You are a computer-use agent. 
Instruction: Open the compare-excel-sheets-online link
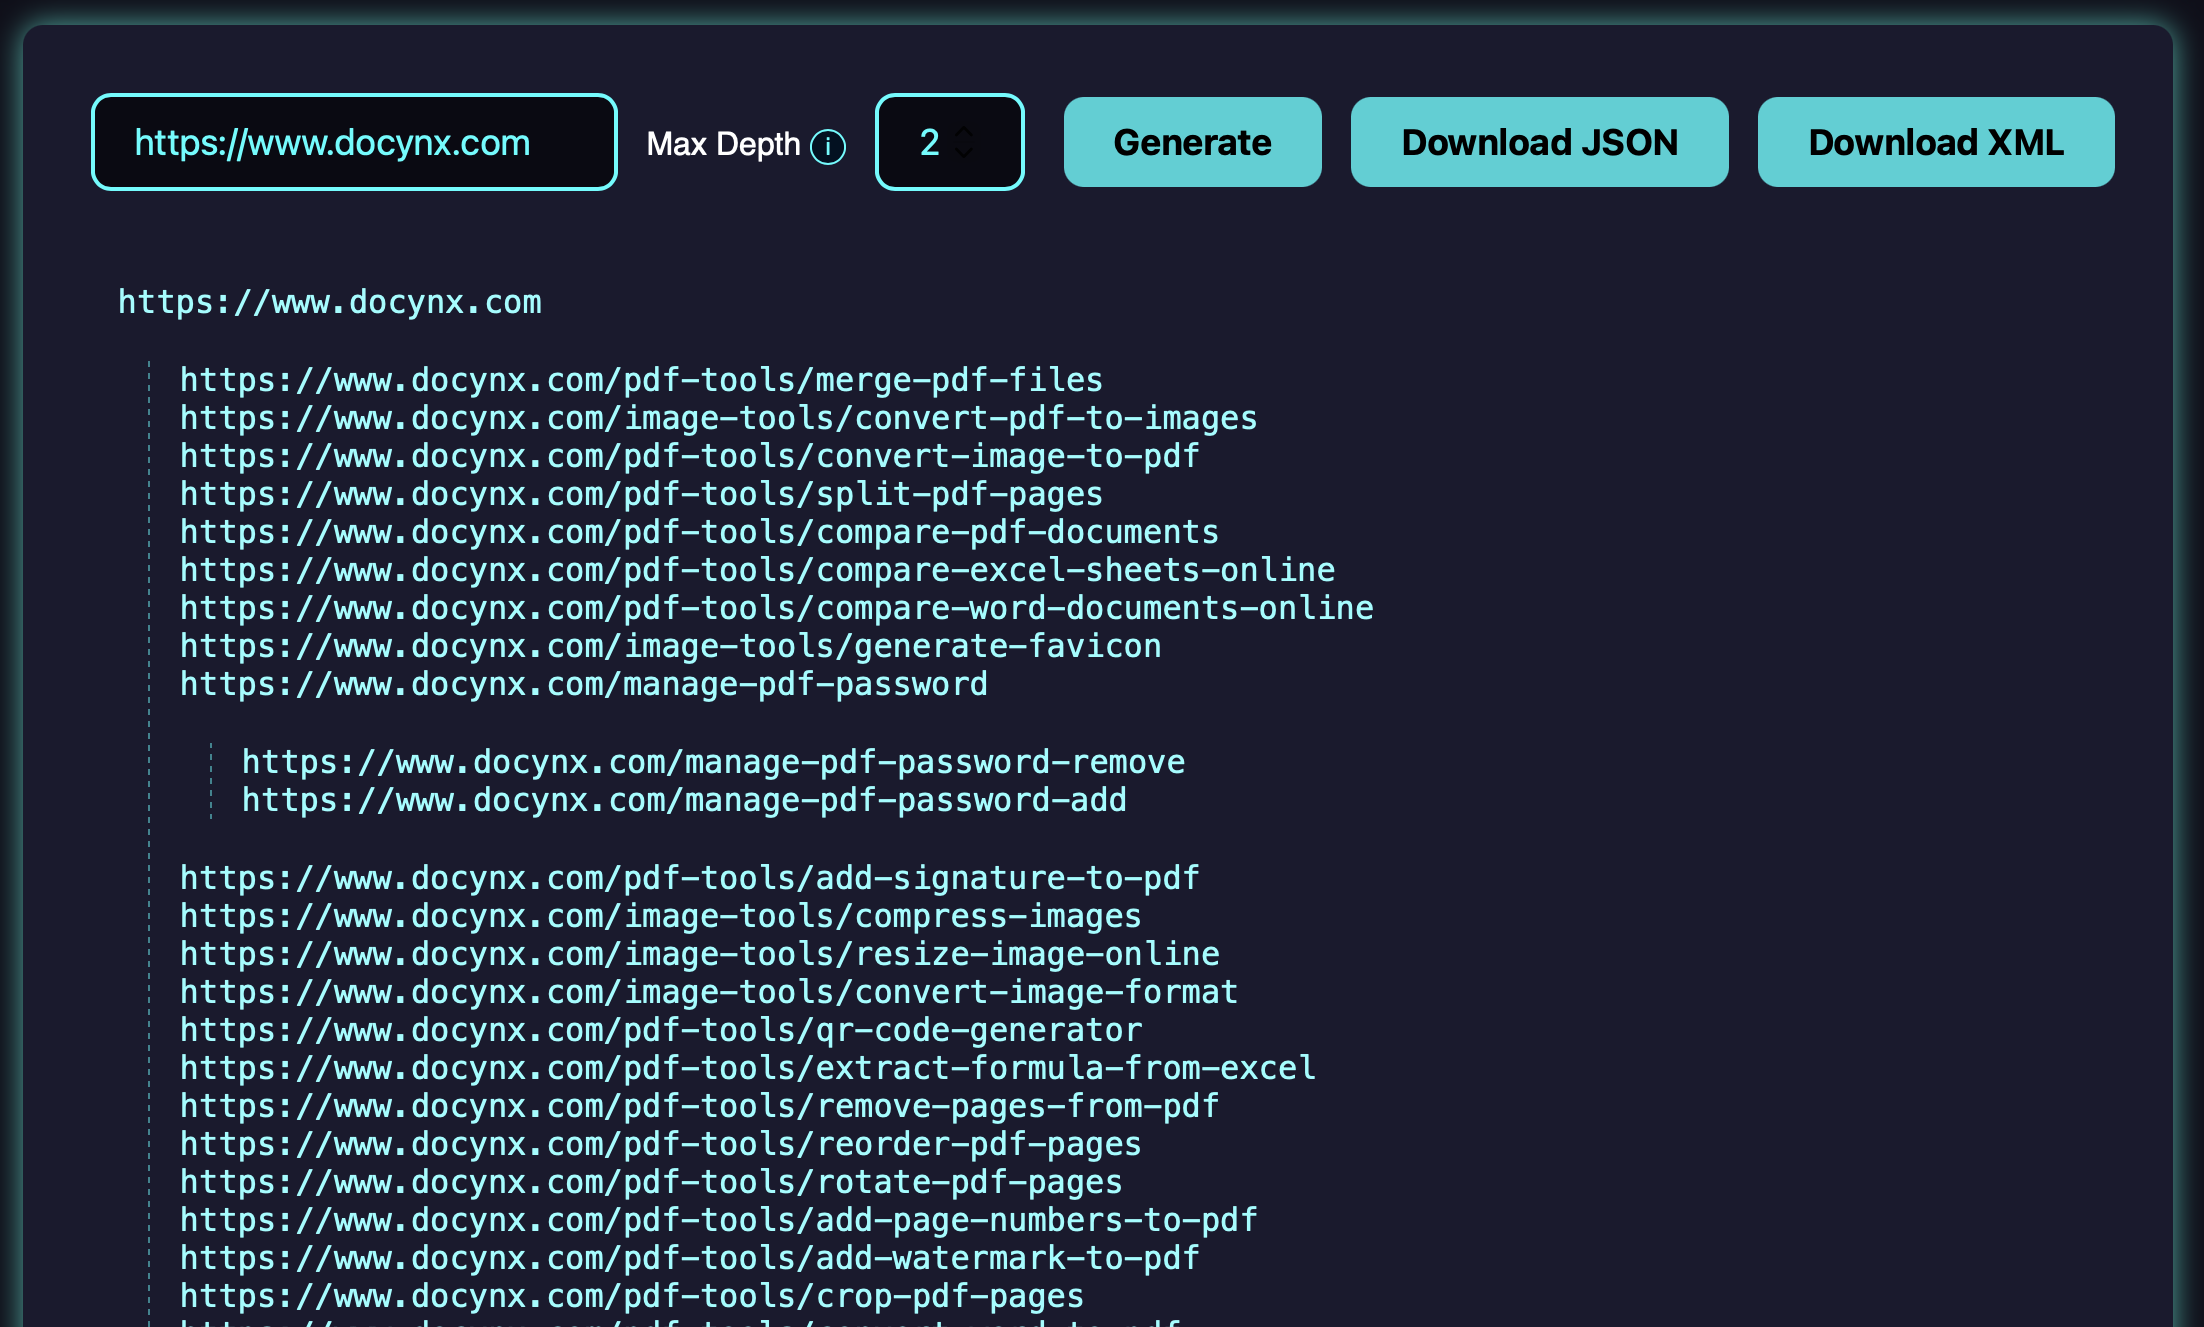pyautogui.click(x=757, y=570)
